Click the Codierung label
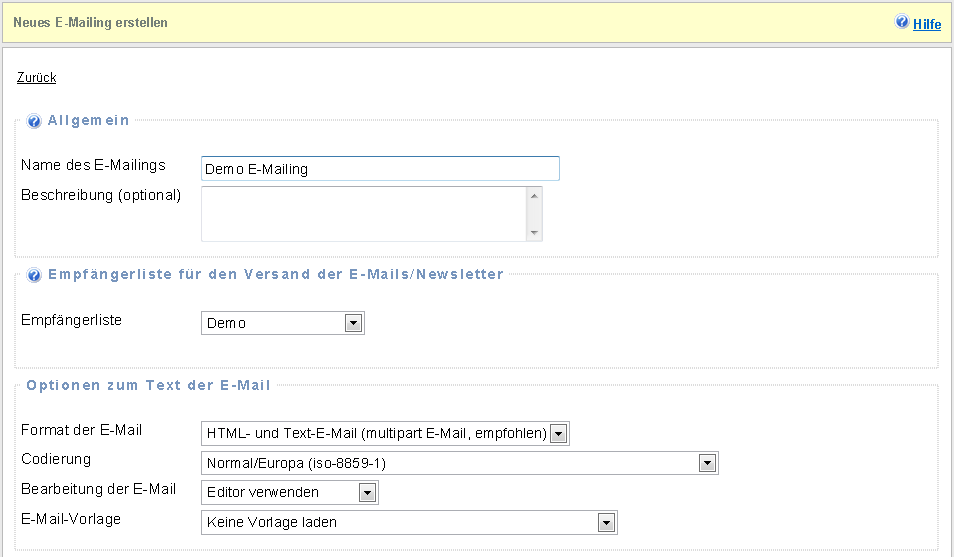The image size is (954, 557). point(56,459)
